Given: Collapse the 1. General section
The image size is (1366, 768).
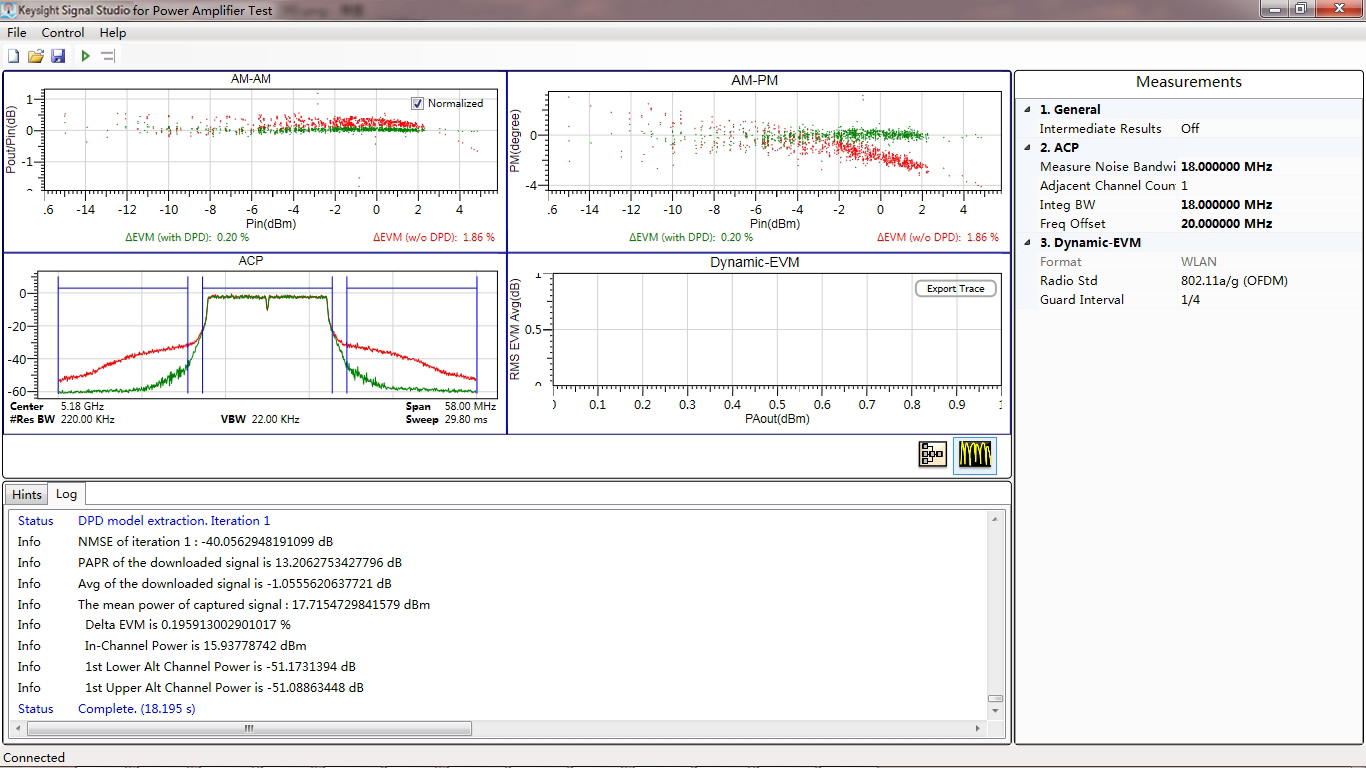Looking at the screenshot, I should (1025, 109).
